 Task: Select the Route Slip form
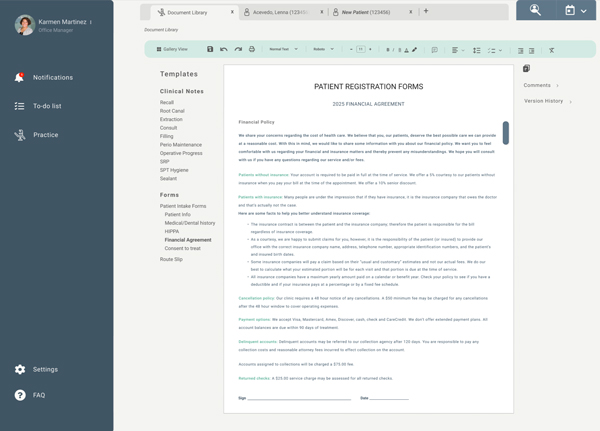click(171, 259)
